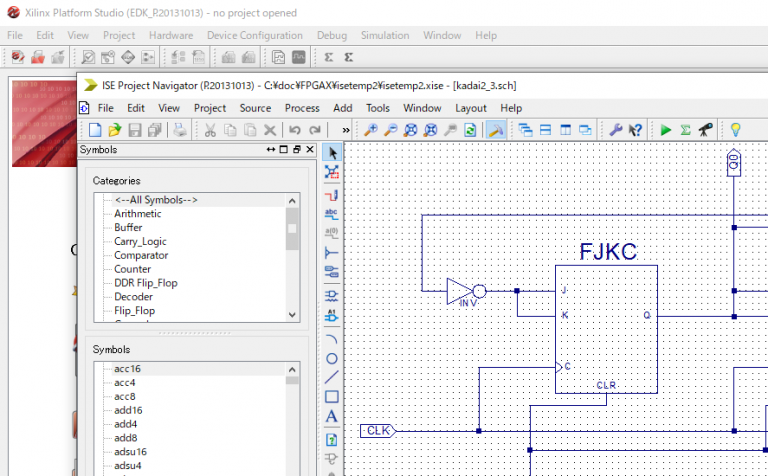The image size is (768, 476).
Task: Click the green Run implementation icon
Action: click(666, 130)
